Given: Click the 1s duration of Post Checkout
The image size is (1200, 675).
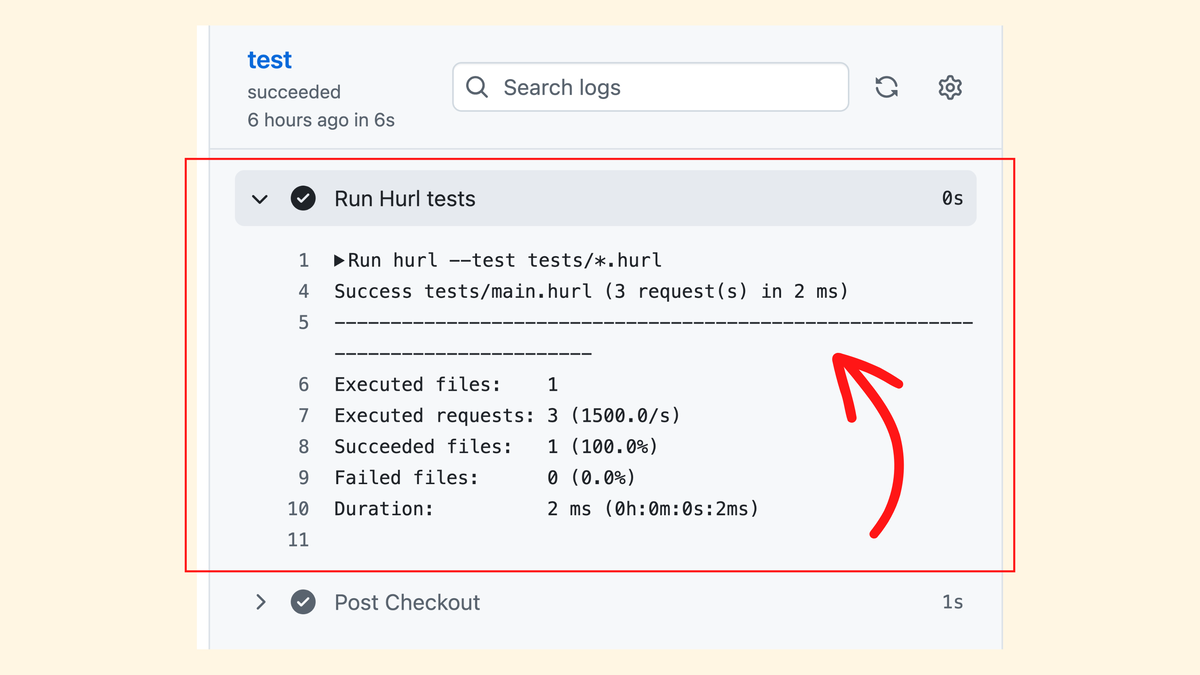Looking at the screenshot, I should click(x=952, y=602).
